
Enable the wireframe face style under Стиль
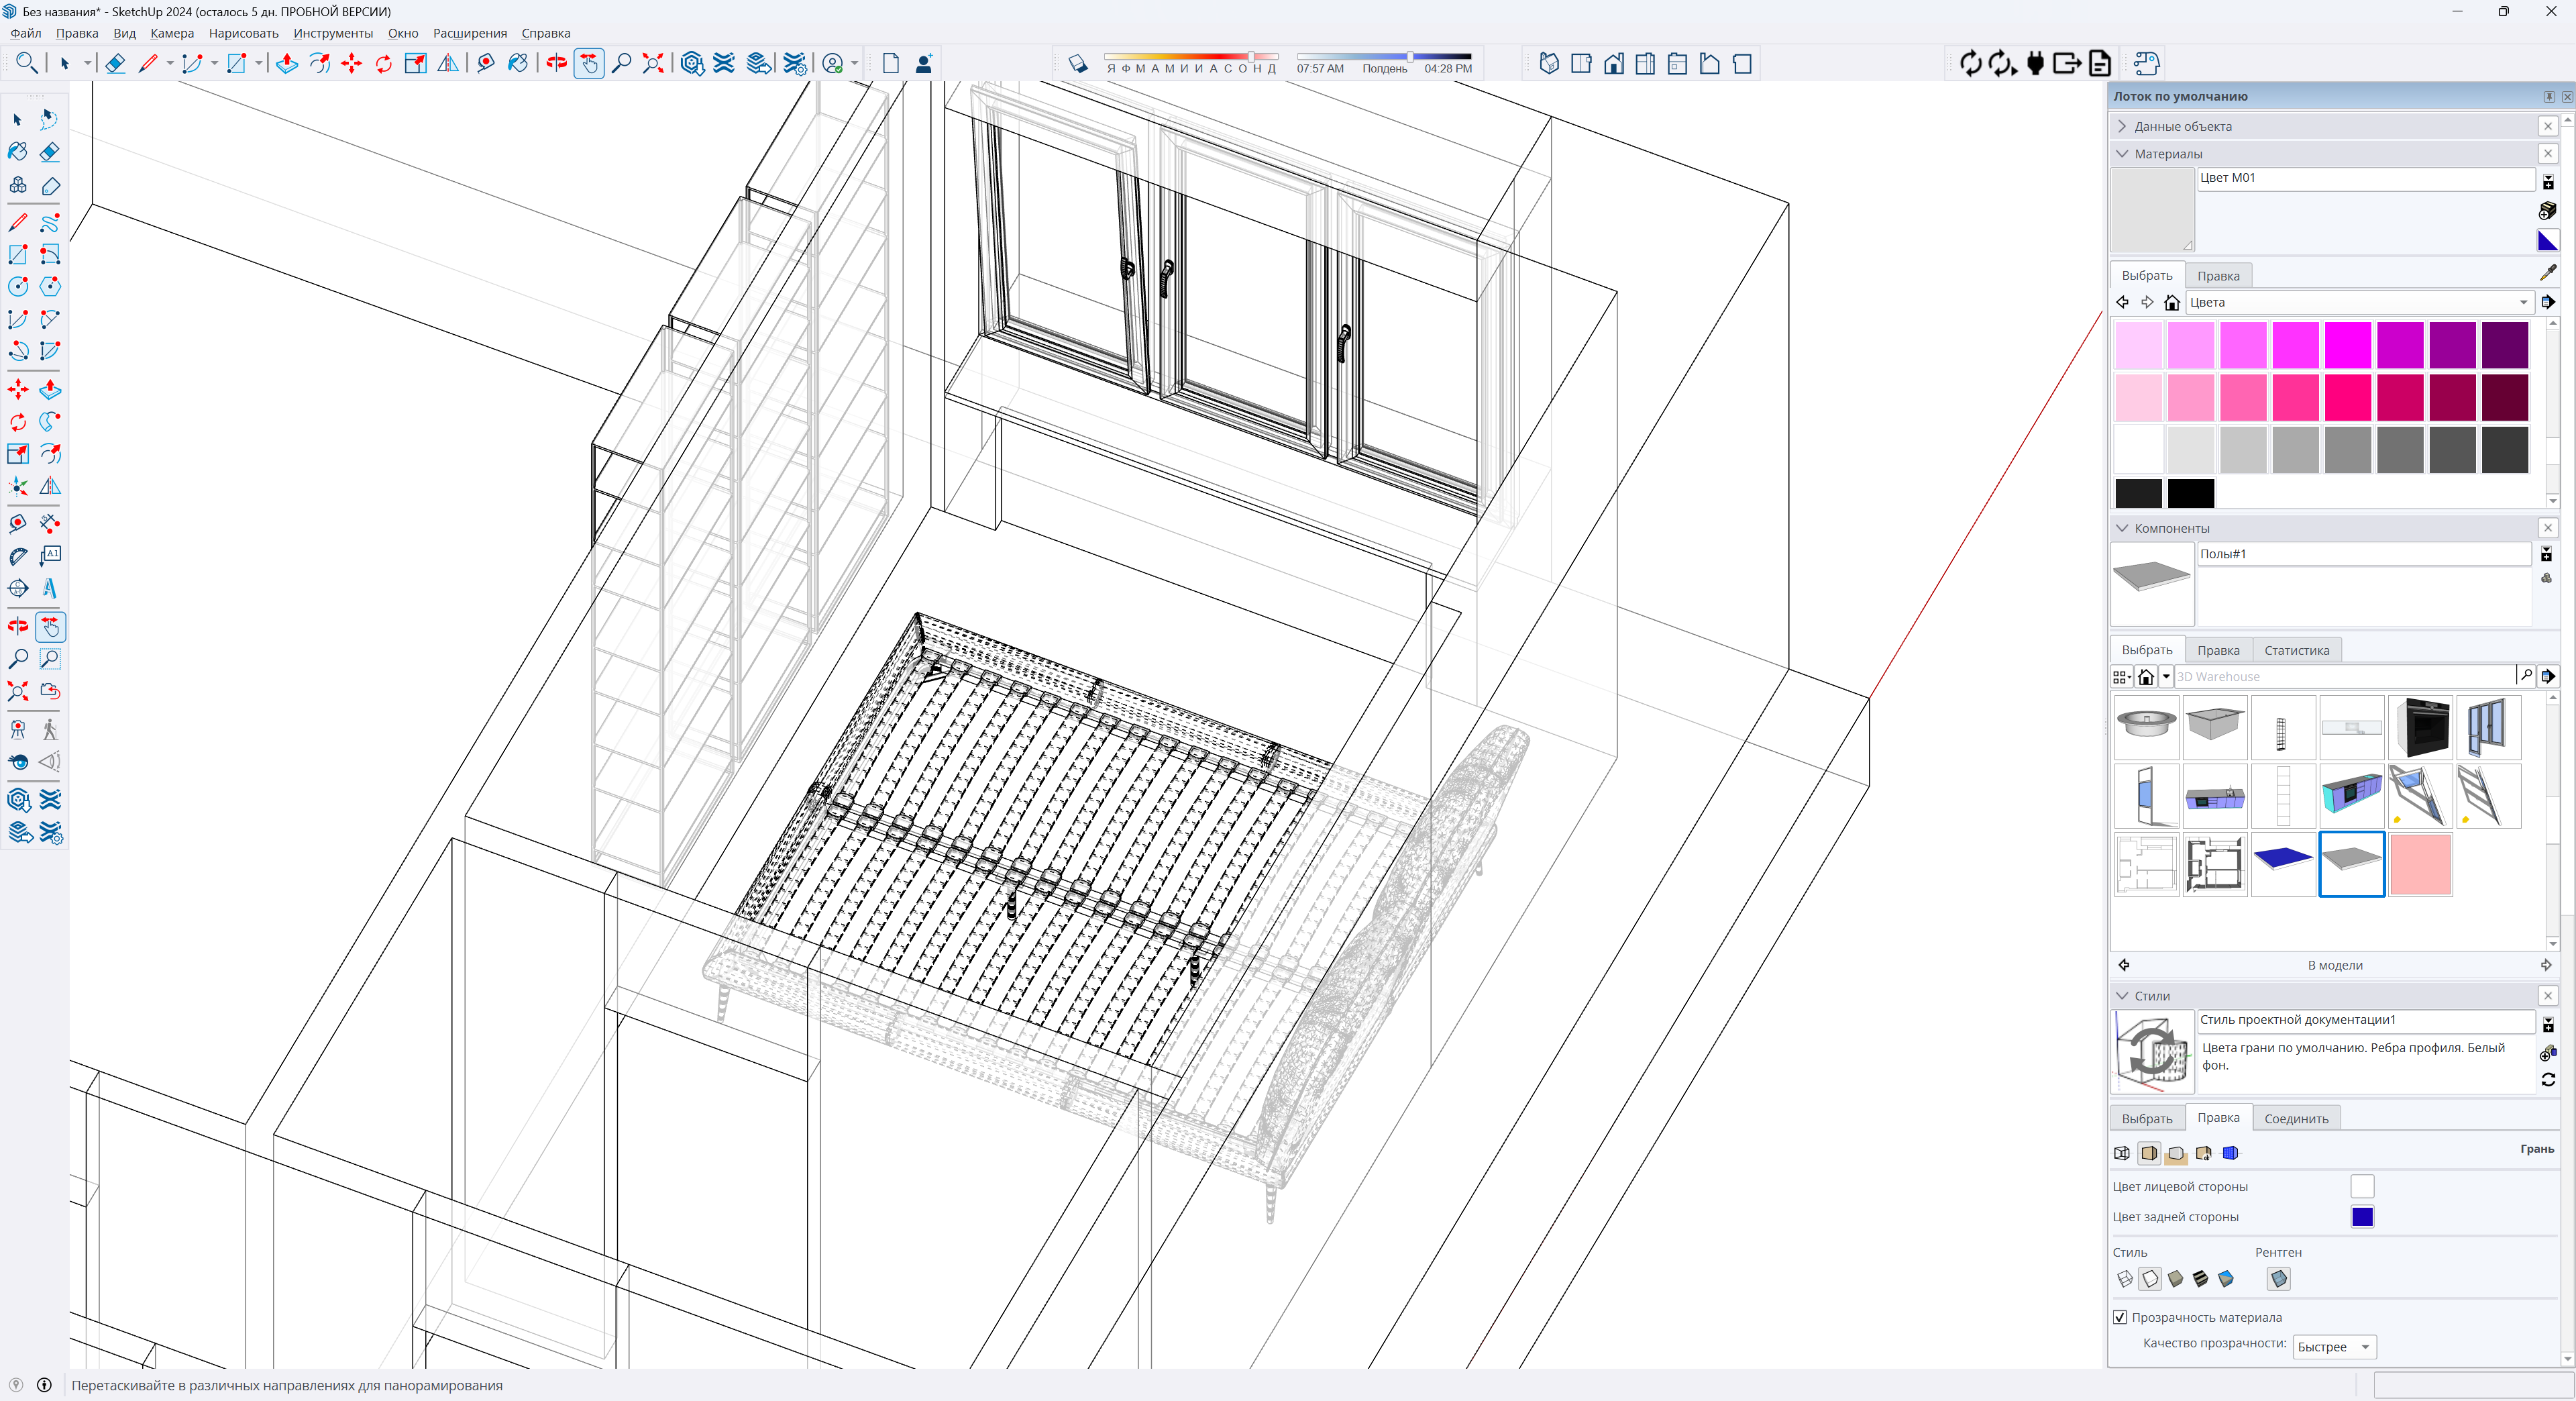coord(2124,1278)
